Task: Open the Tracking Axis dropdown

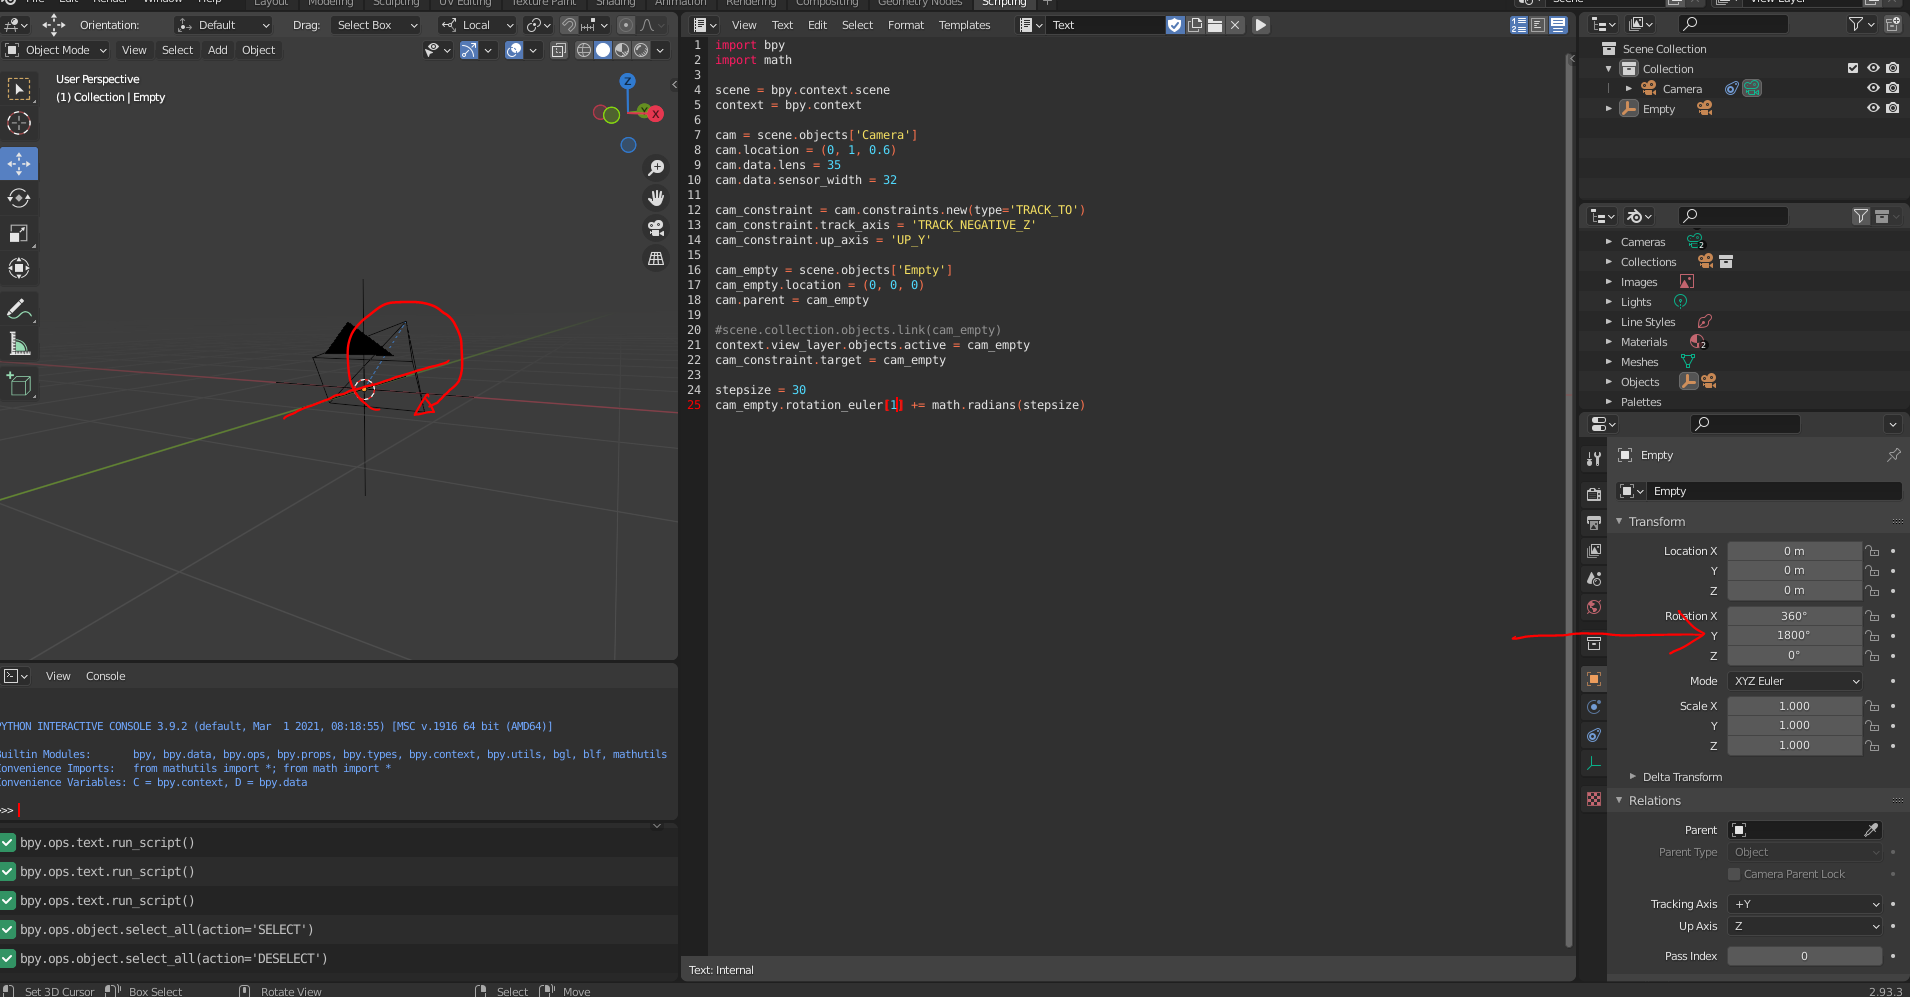Action: (x=1806, y=904)
